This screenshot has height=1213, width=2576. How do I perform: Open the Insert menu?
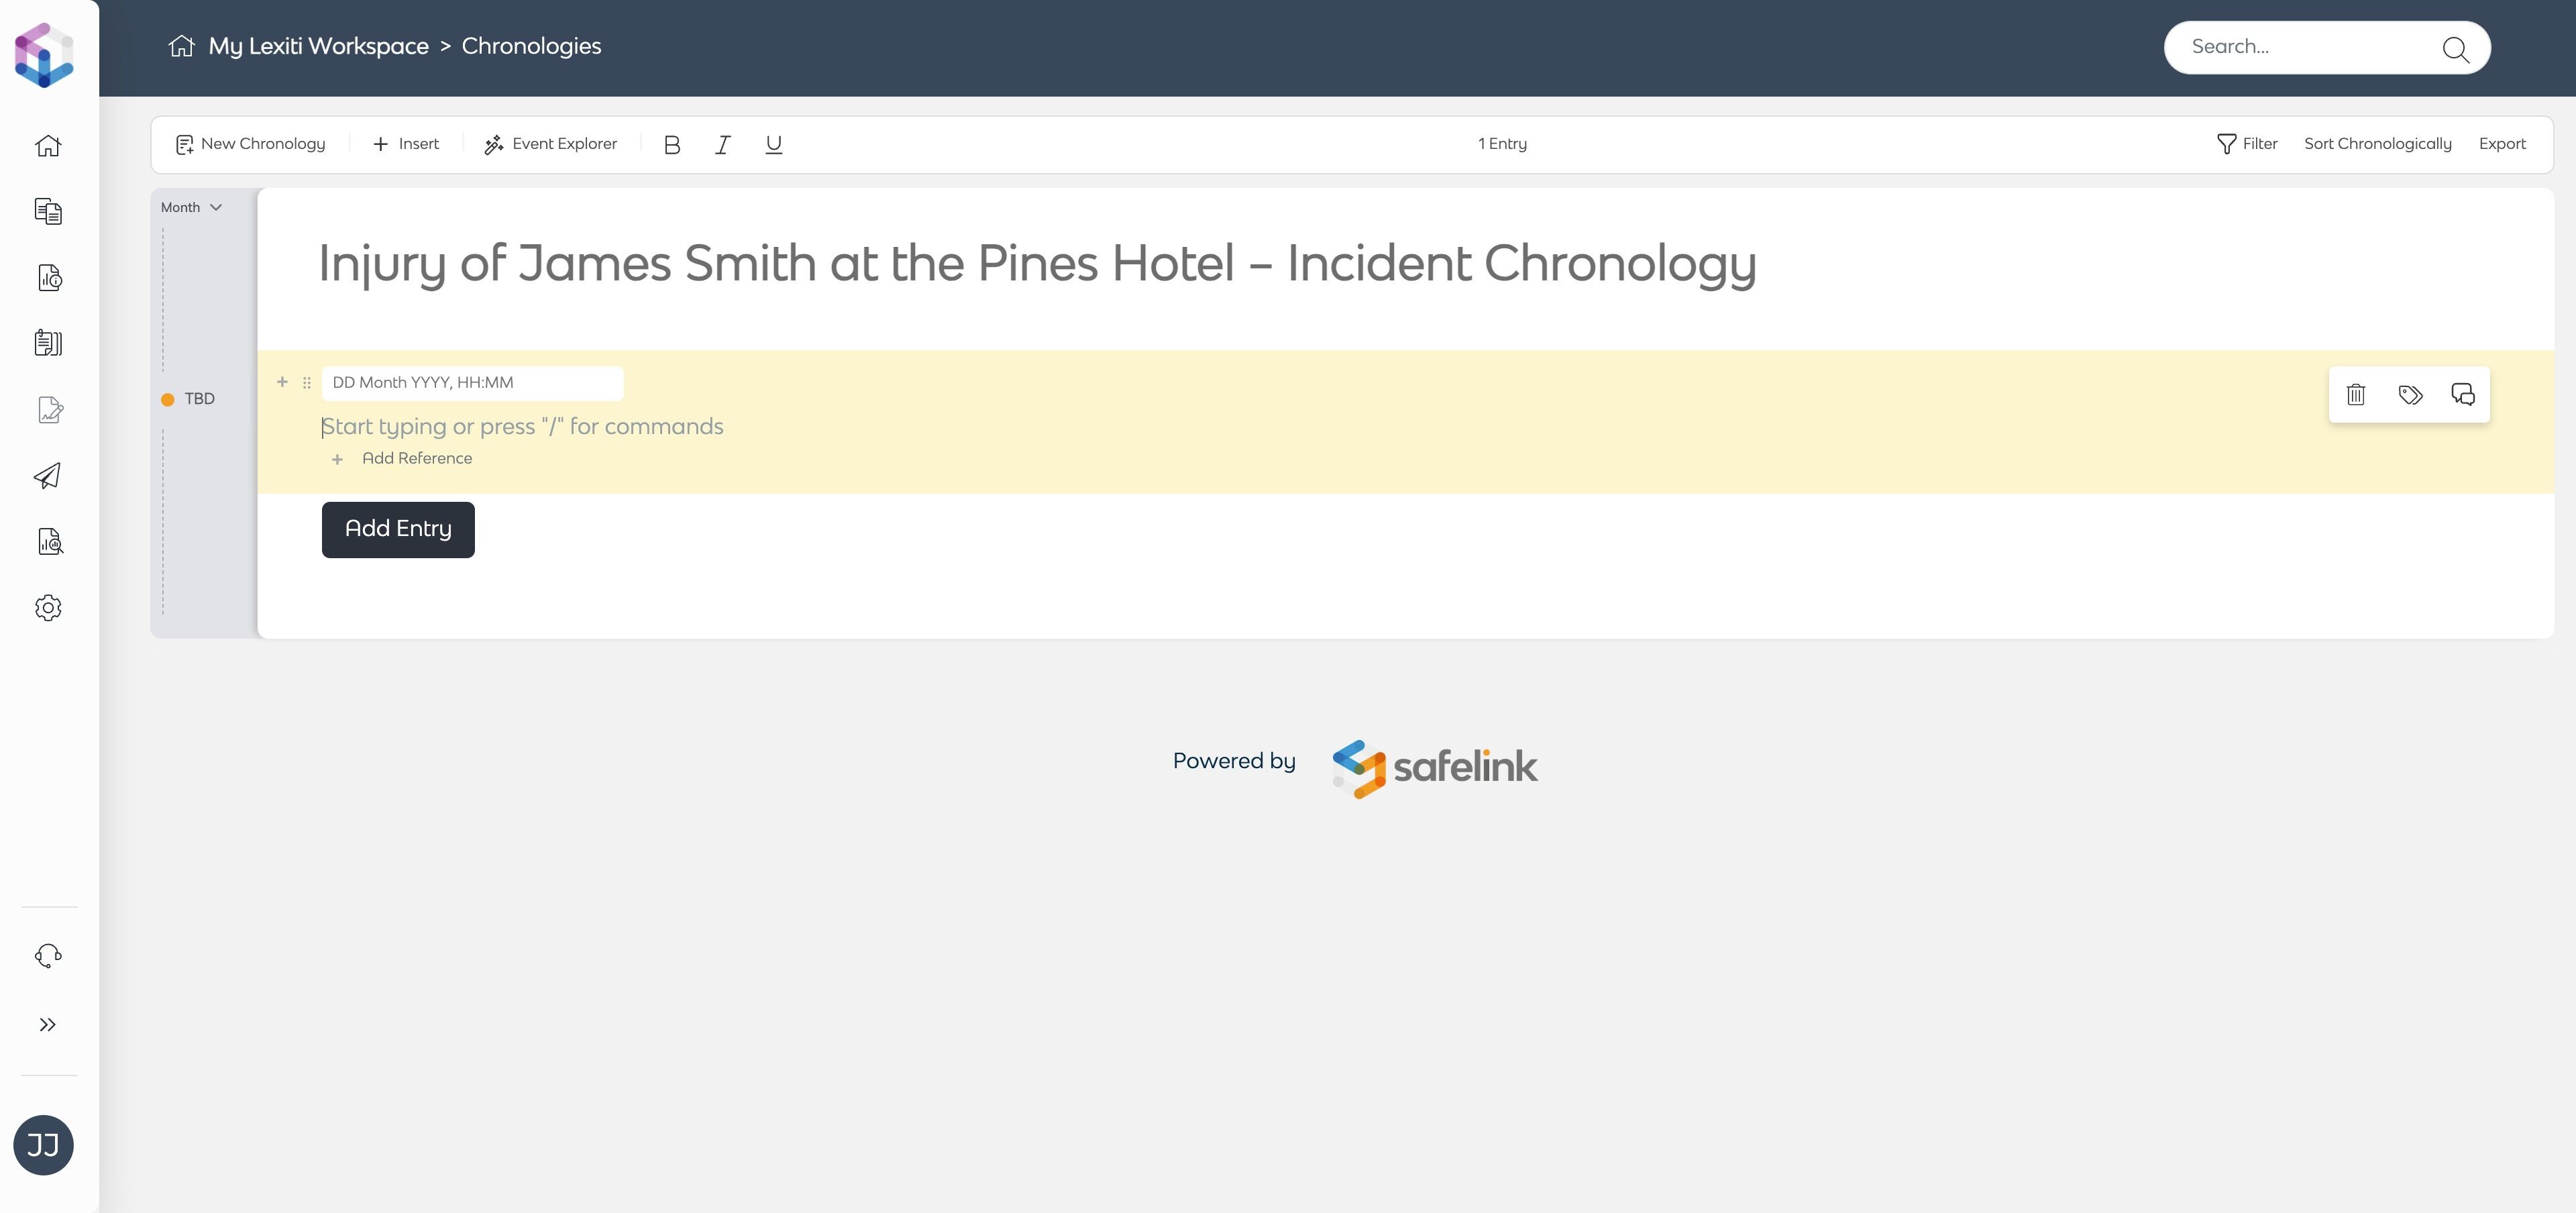406,144
